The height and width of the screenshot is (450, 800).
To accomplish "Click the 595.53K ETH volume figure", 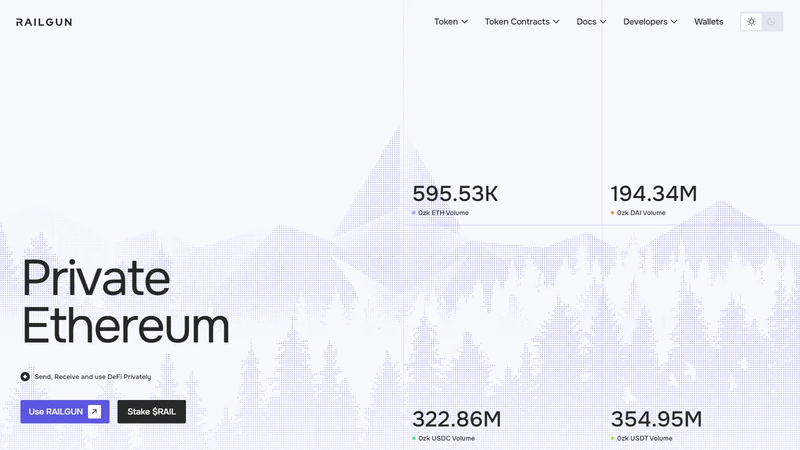I will [x=455, y=194].
